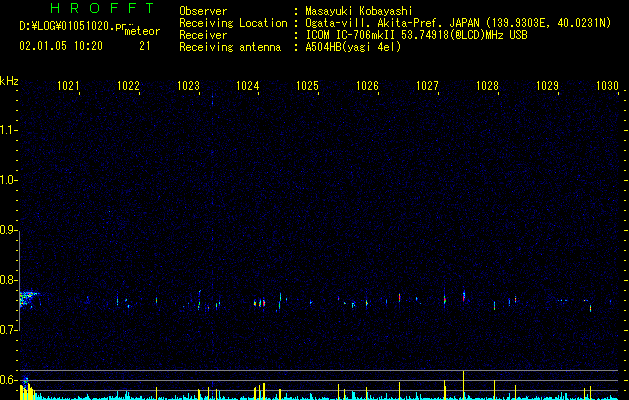Image resolution: width=629 pixels, height=400 pixels.
Task: Click the 1024 time axis marker
Action: (x=248, y=85)
